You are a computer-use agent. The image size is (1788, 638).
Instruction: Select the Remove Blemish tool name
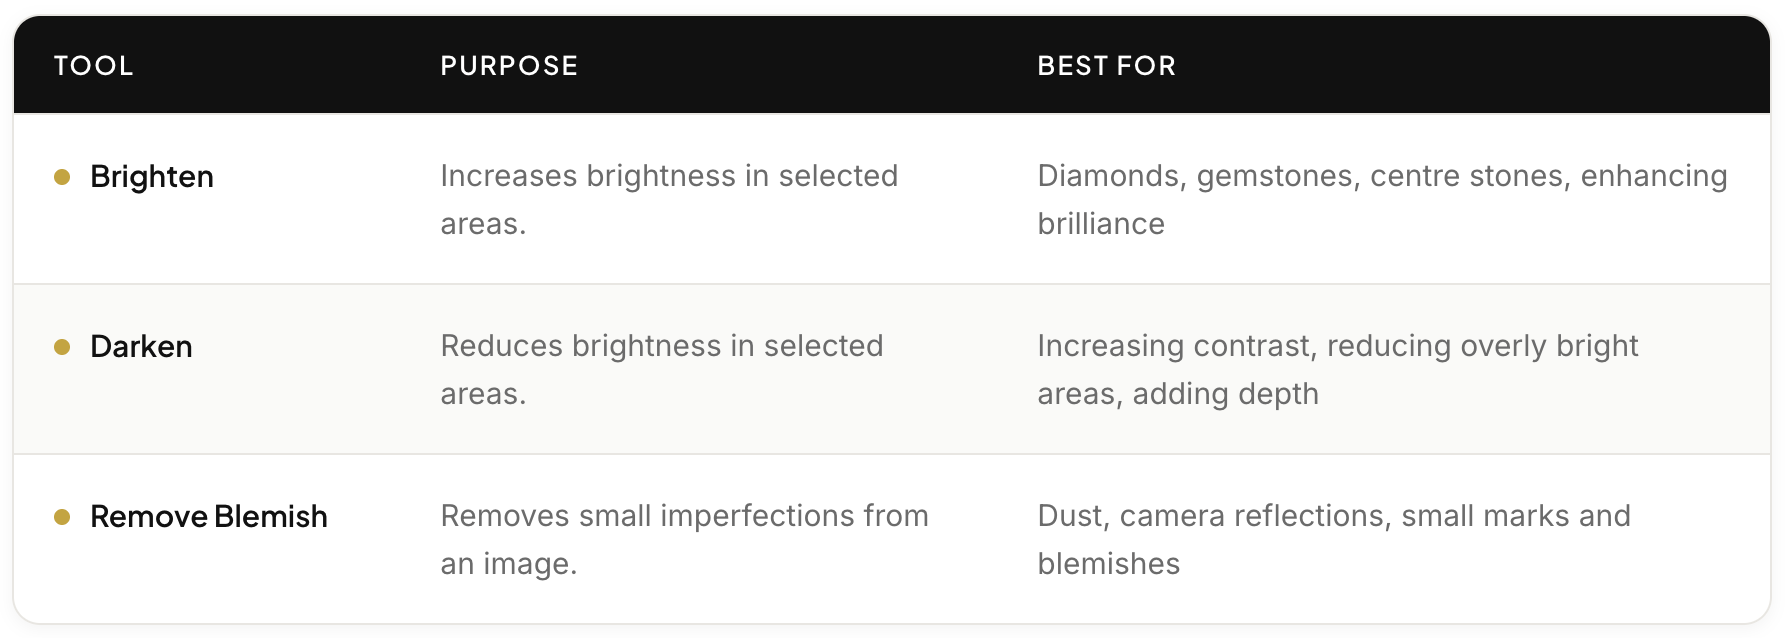(209, 517)
